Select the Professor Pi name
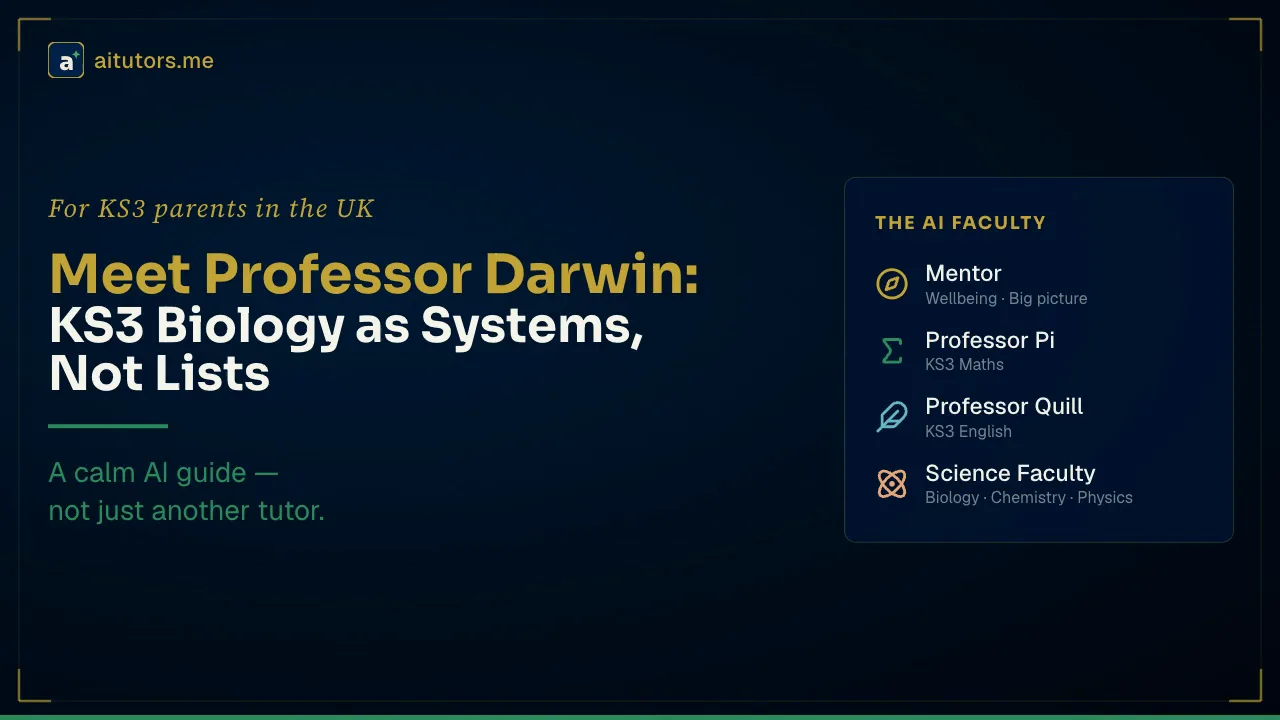The width and height of the screenshot is (1280, 720). pyautogui.click(x=990, y=340)
